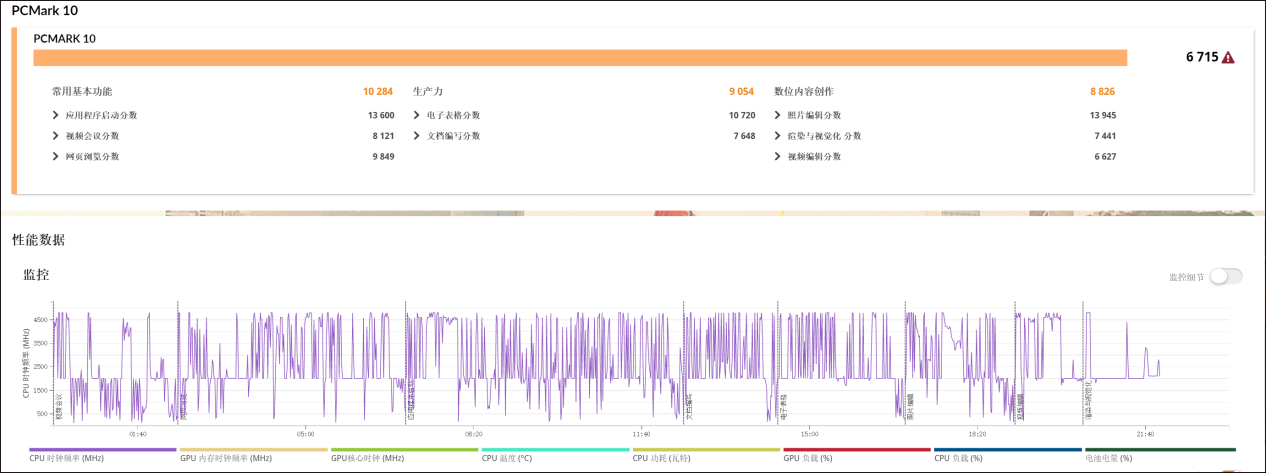Toggle the GPU核心时钟 (MHz) legend
Image resolution: width=1266 pixels, height=473 pixels.
[x=367, y=458]
